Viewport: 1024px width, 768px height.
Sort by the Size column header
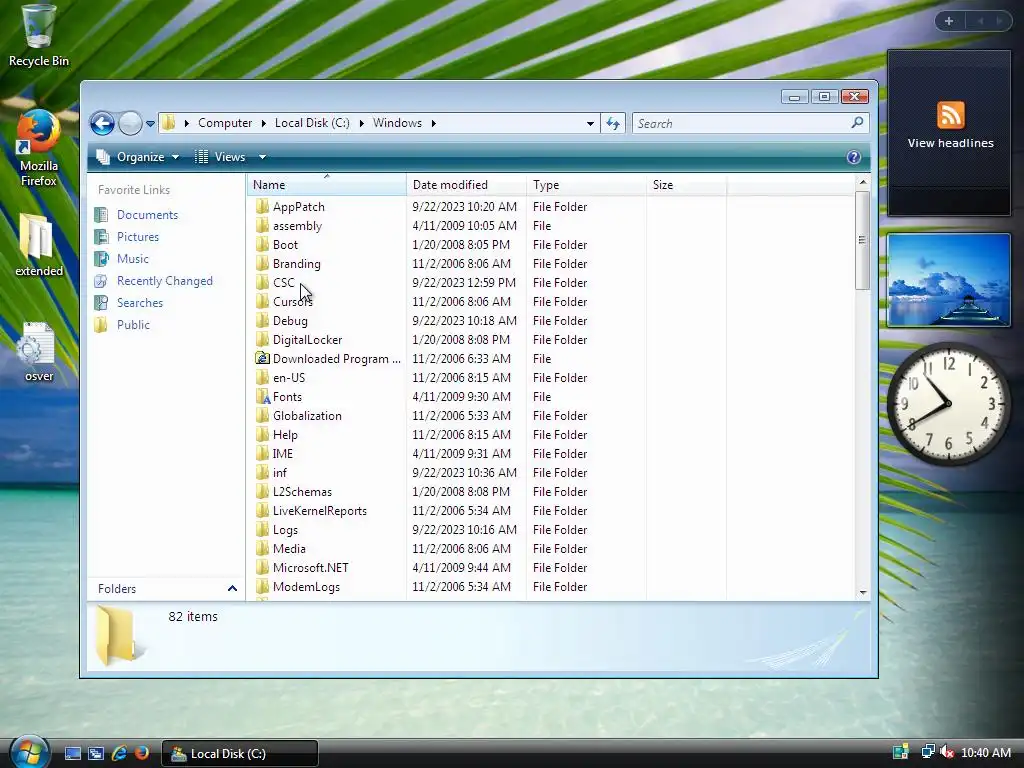(x=686, y=185)
